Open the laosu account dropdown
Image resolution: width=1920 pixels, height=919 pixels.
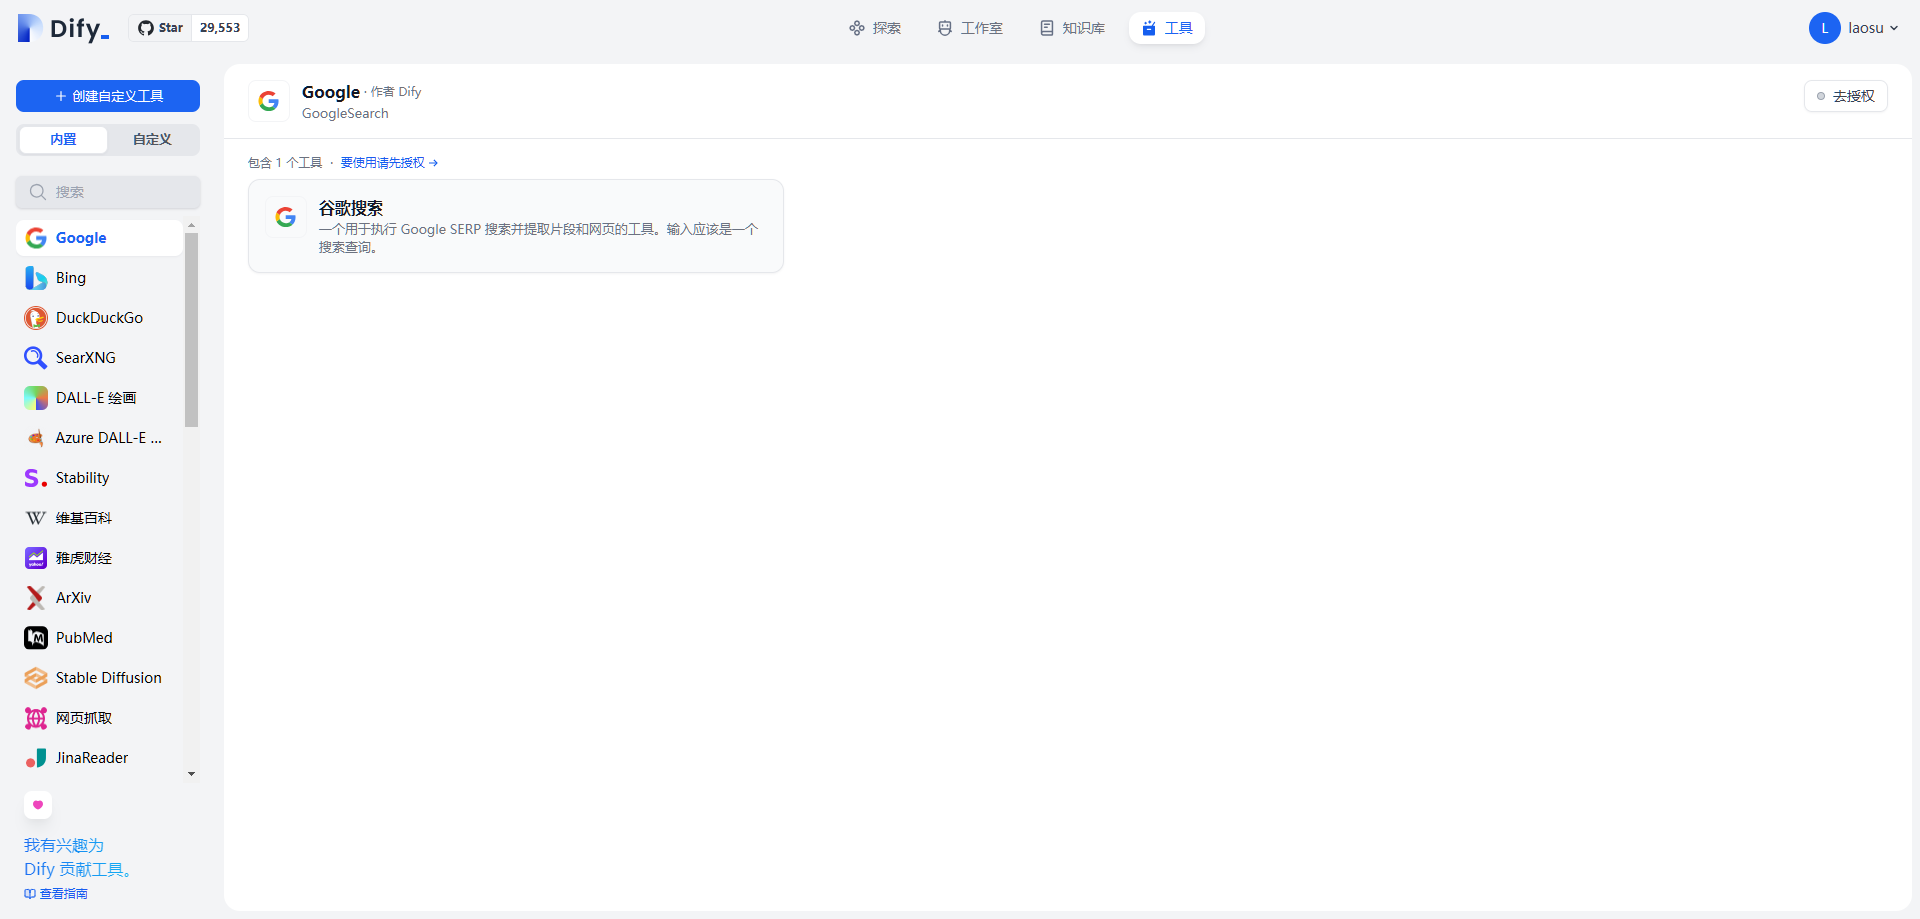tap(1854, 28)
